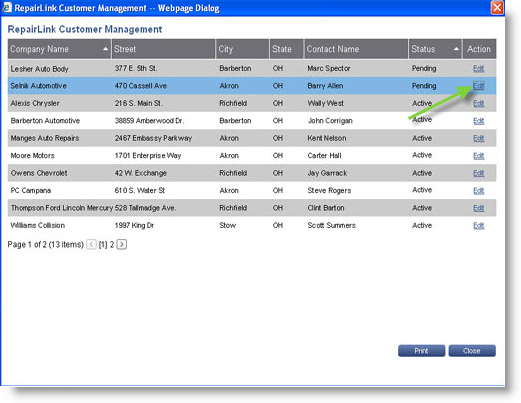The height and width of the screenshot is (403, 521).
Task: Edit the Manges Auto Repairs record
Action: [x=478, y=138]
